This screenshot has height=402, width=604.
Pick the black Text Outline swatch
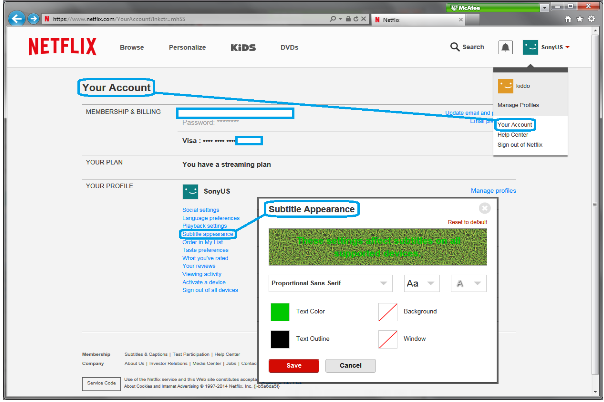280,339
